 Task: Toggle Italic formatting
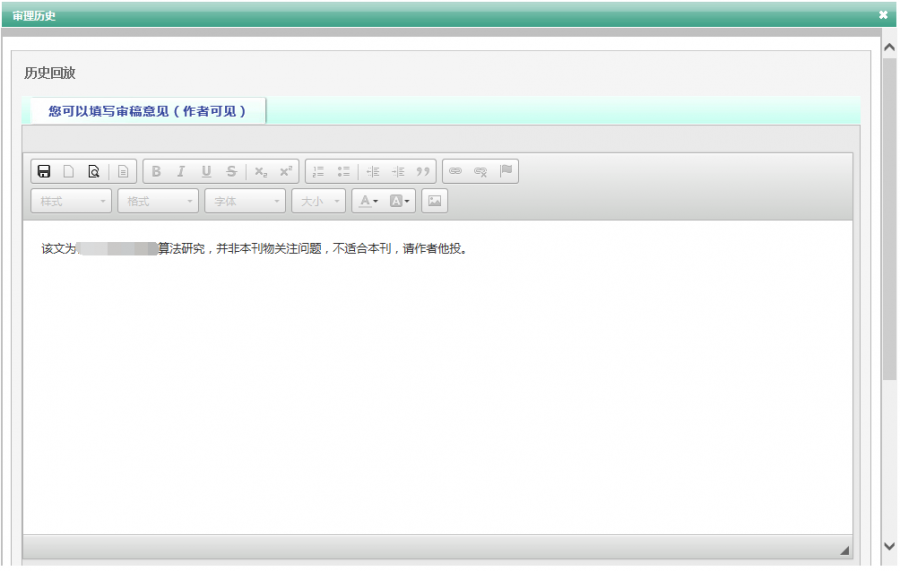point(181,171)
